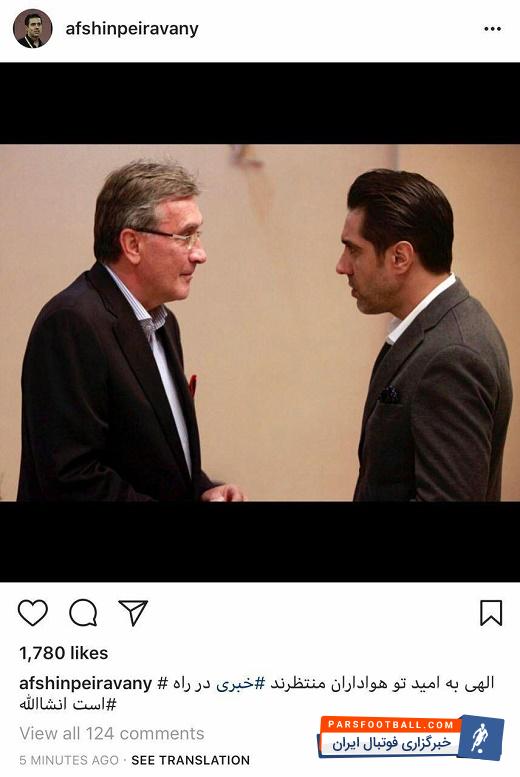Tap the heart like icon
Screen dimensions: 520x777
click(x=33, y=612)
